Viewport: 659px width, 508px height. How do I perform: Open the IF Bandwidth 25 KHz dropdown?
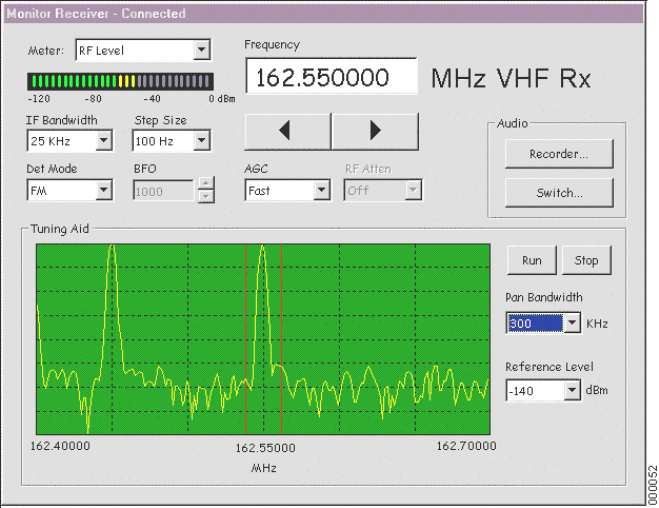pos(104,141)
